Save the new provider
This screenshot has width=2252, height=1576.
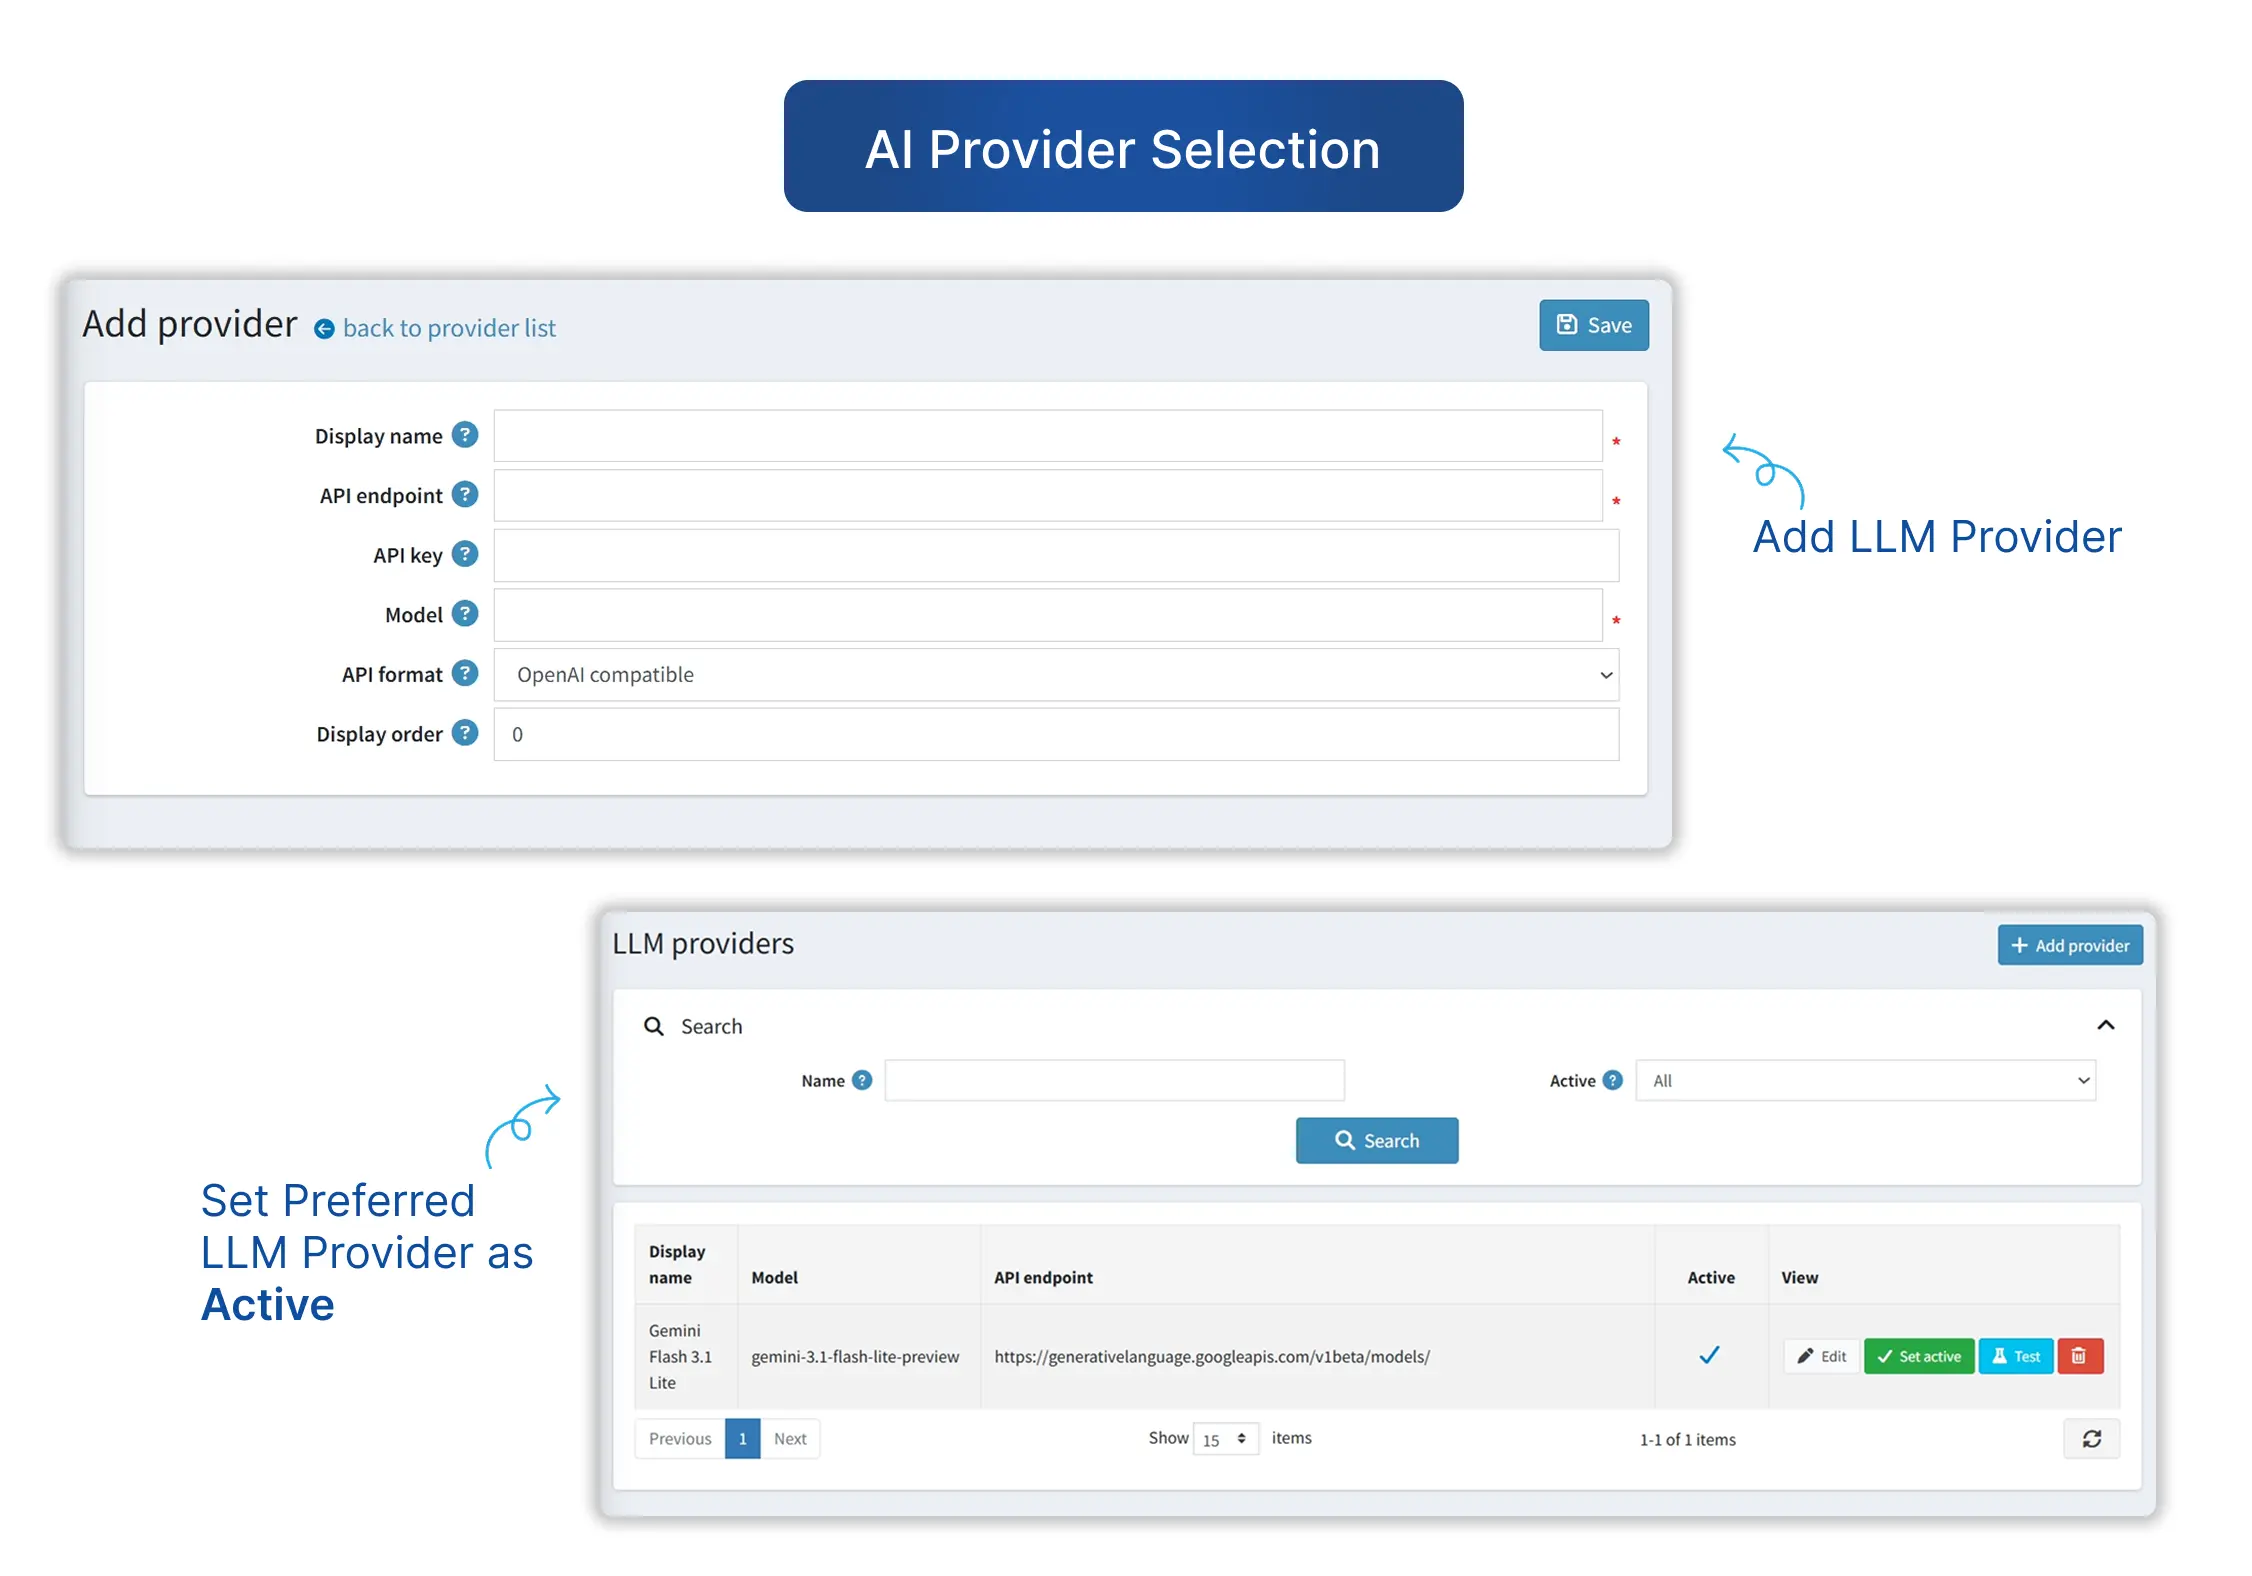coord(1593,325)
